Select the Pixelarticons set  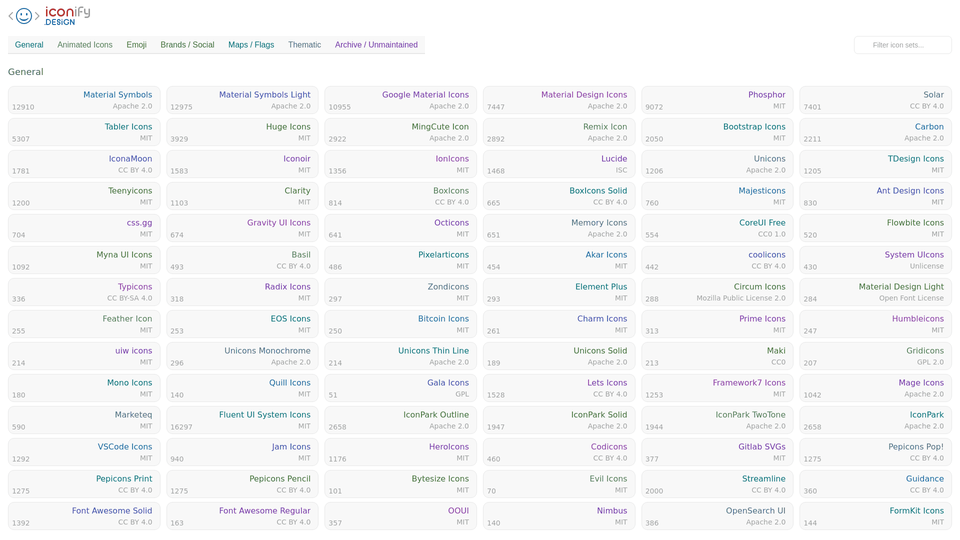click(x=400, y=260)
